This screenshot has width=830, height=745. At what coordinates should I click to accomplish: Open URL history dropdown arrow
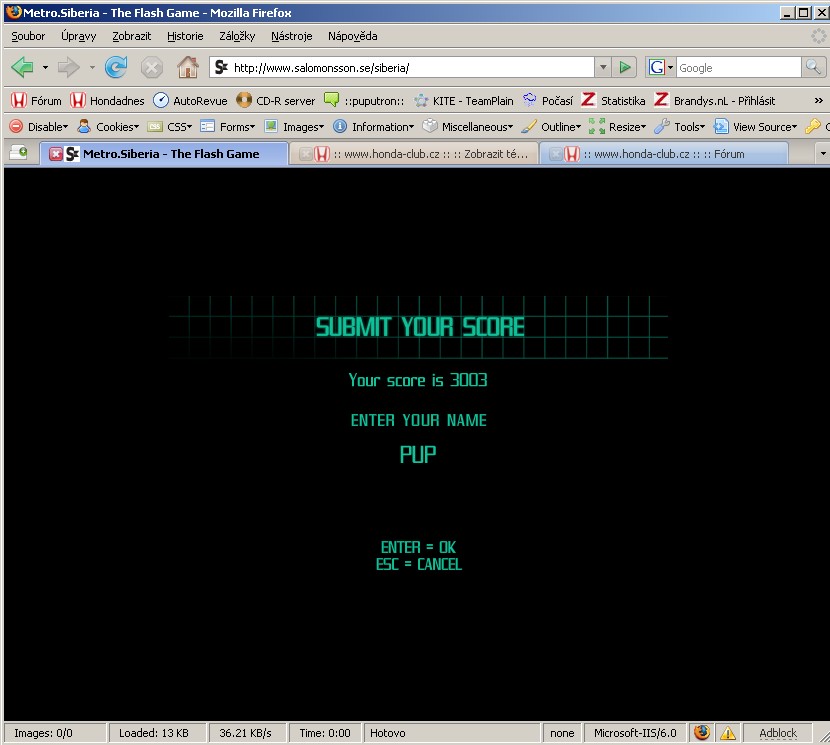pos(602,68)
